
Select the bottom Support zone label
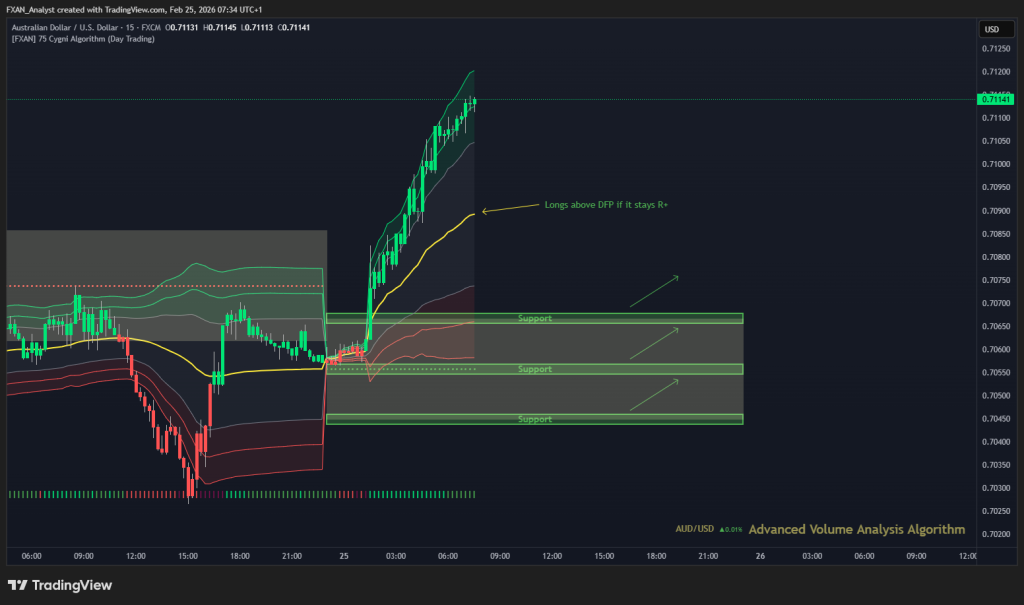point(534,419)
